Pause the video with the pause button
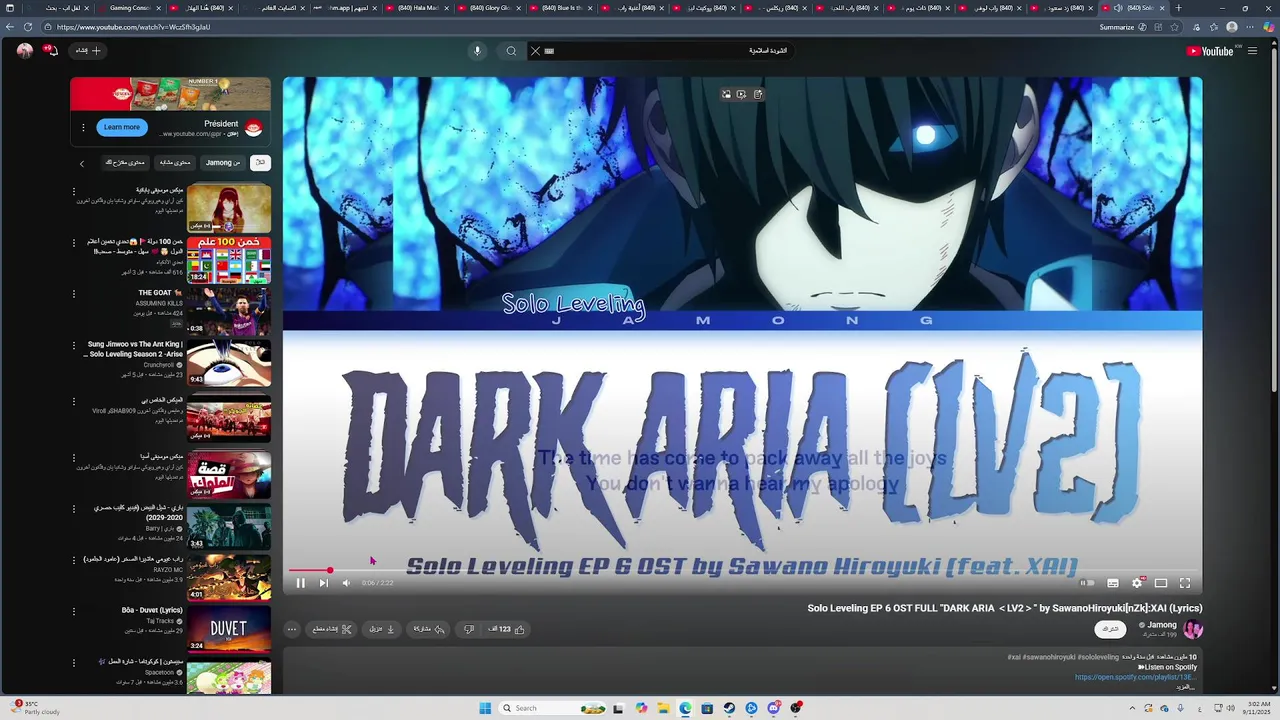 pyautogui.click(x=300, y=583)
